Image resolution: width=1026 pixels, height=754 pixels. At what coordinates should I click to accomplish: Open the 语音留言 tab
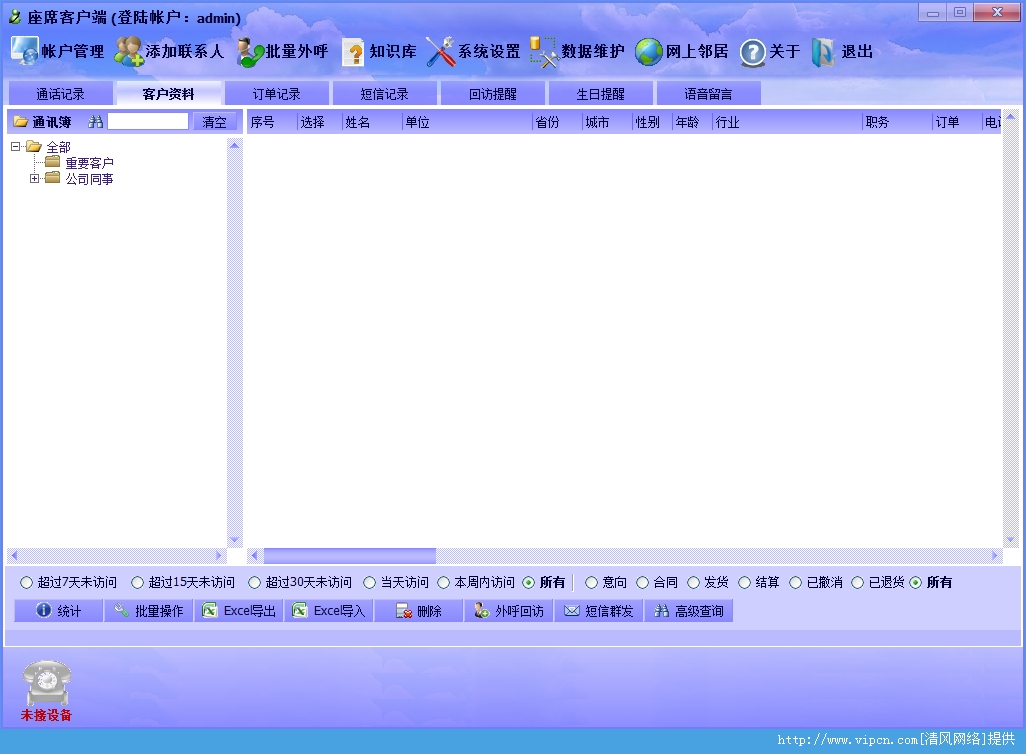708,94
